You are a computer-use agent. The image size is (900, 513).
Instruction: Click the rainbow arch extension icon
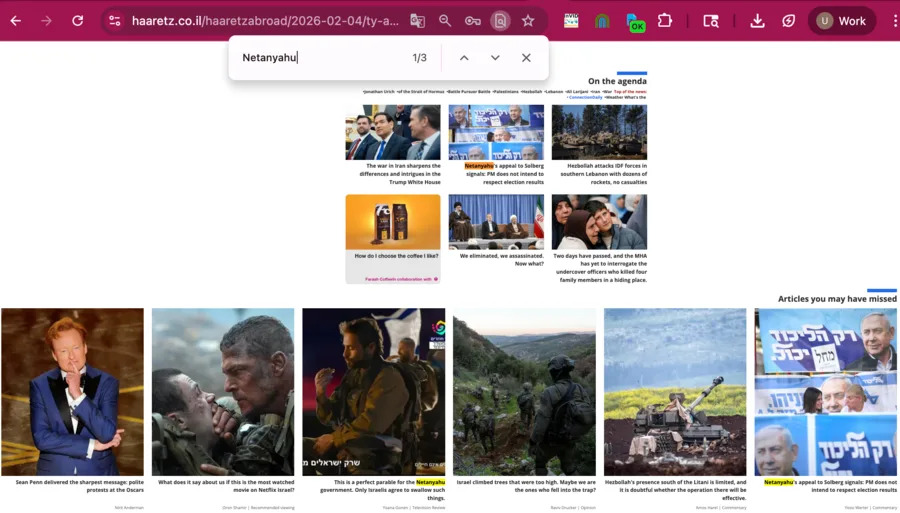tap(602, 21)
